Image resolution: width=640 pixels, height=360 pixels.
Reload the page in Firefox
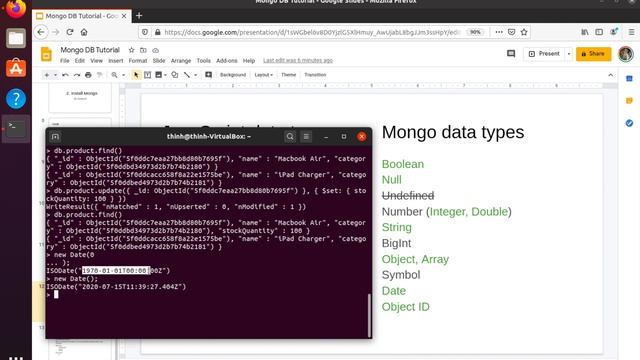point(70,32)
